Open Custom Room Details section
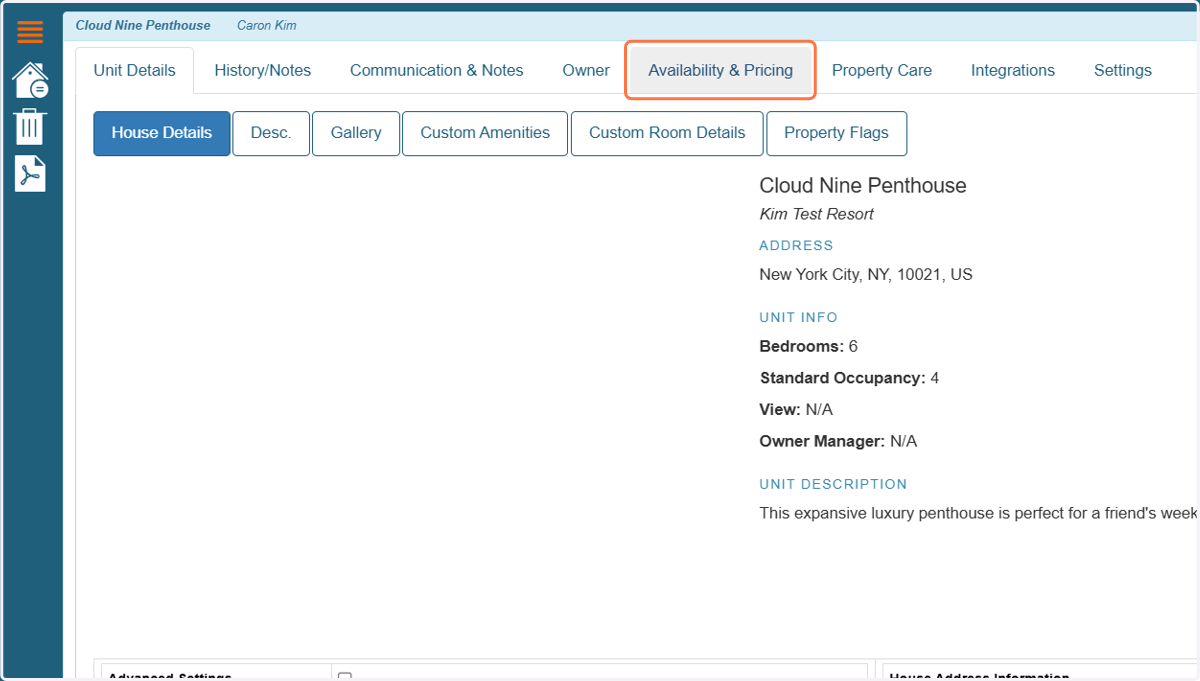Viewport: 1200px width, 681px height. (x=667, y=133)
